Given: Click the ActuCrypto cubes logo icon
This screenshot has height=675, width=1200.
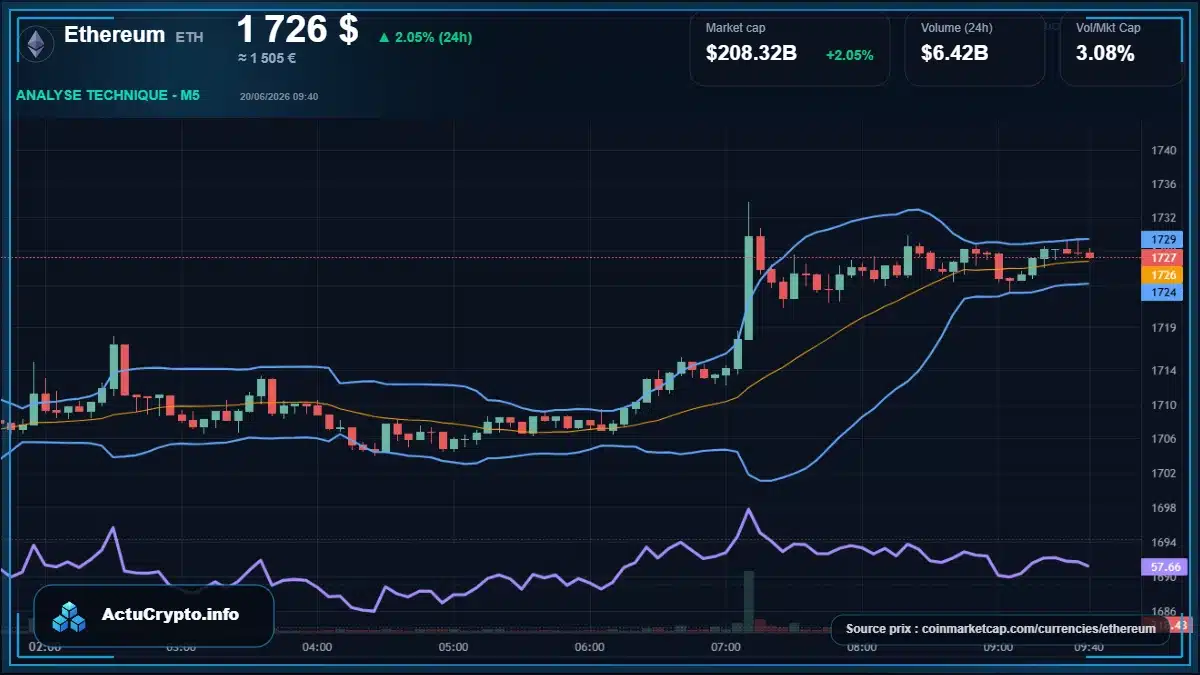Looking at the screenshot, I should click(70, 616).
